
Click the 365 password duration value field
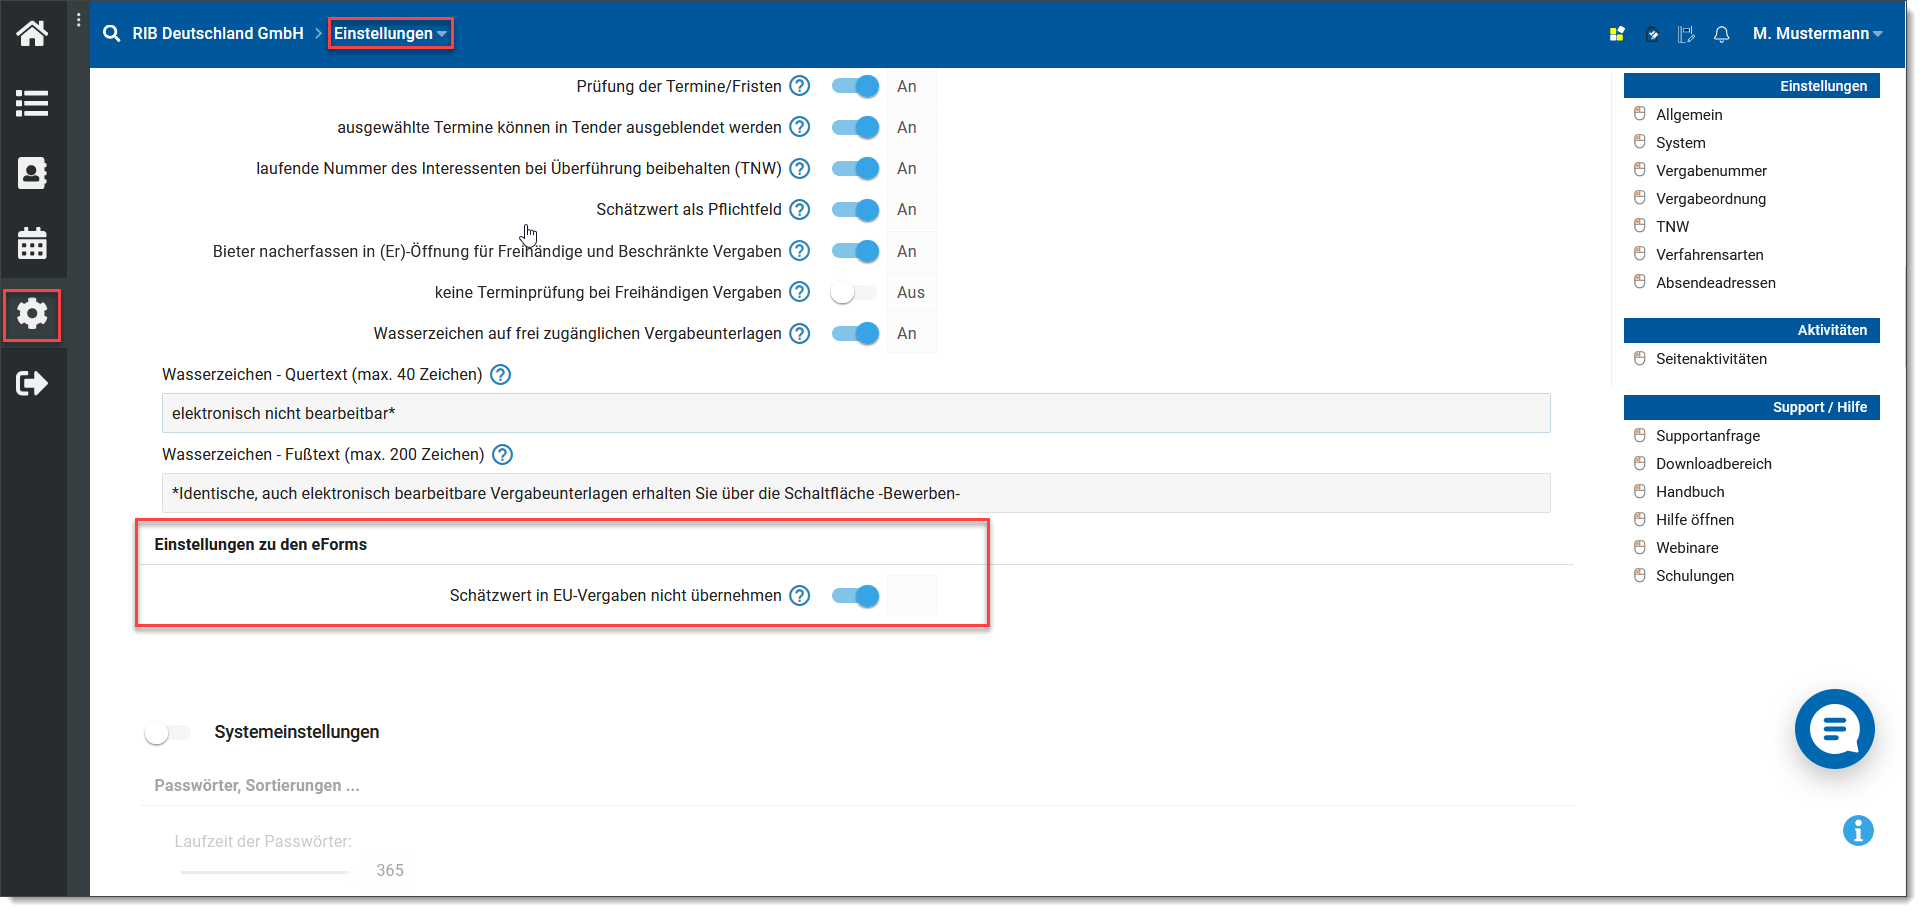point(389,870)
